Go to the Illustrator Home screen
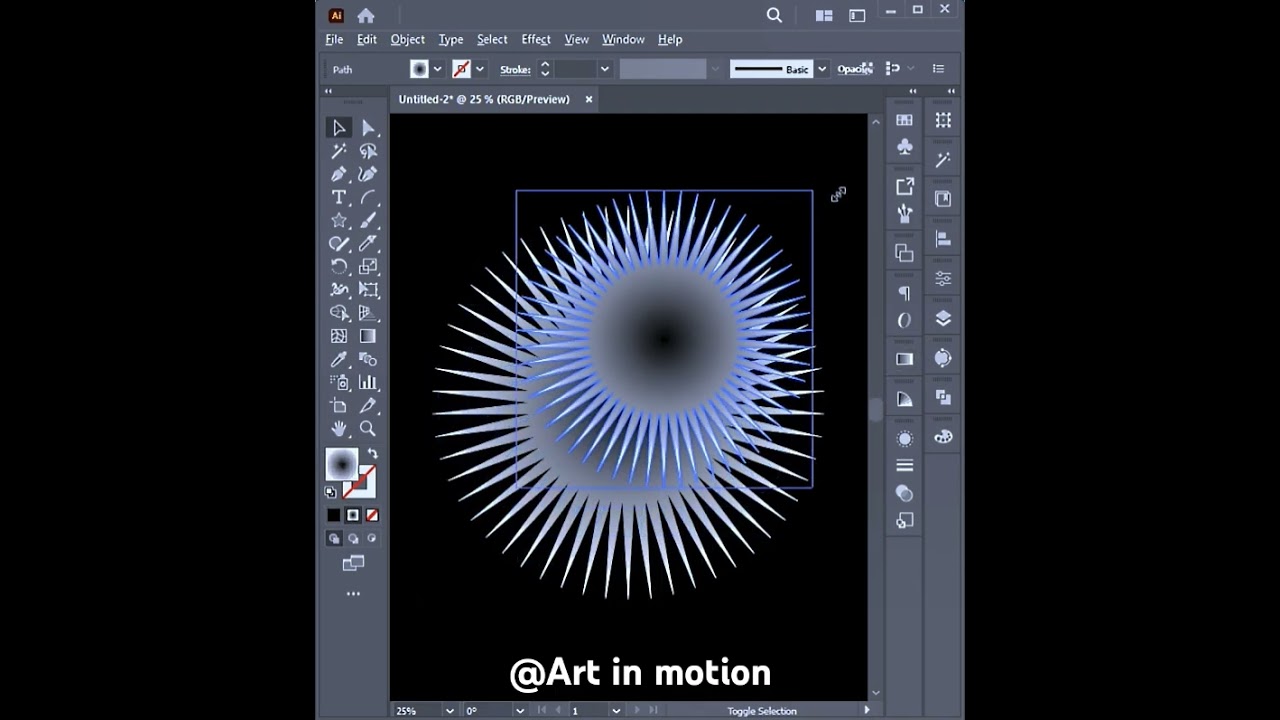 click(x=366, y=15)
